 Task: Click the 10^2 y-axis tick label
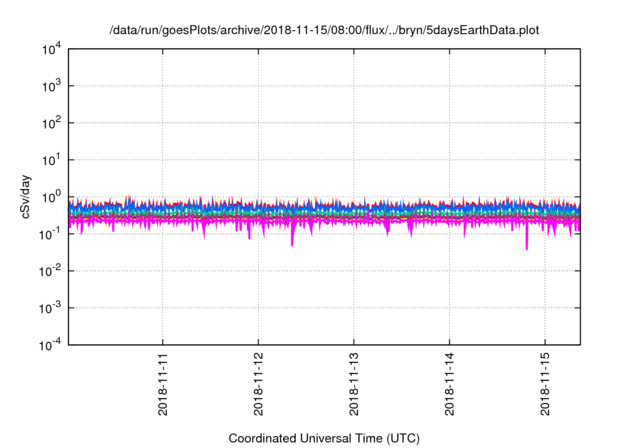(52, 123)
